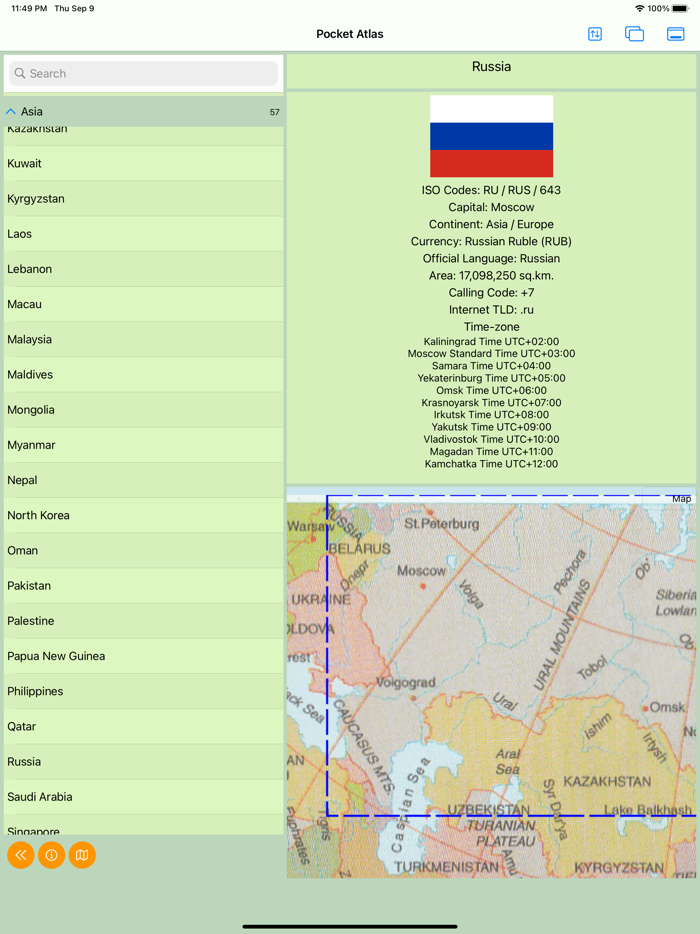
Task: Tap the Currency: Russian Ruble line
Action: (x=491, y=241)
